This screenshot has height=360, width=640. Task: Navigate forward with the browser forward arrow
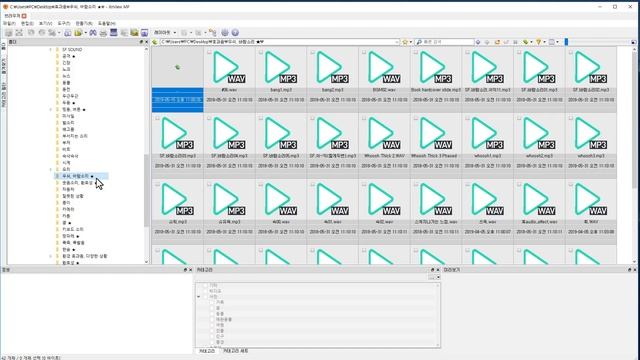coord(487,42)
